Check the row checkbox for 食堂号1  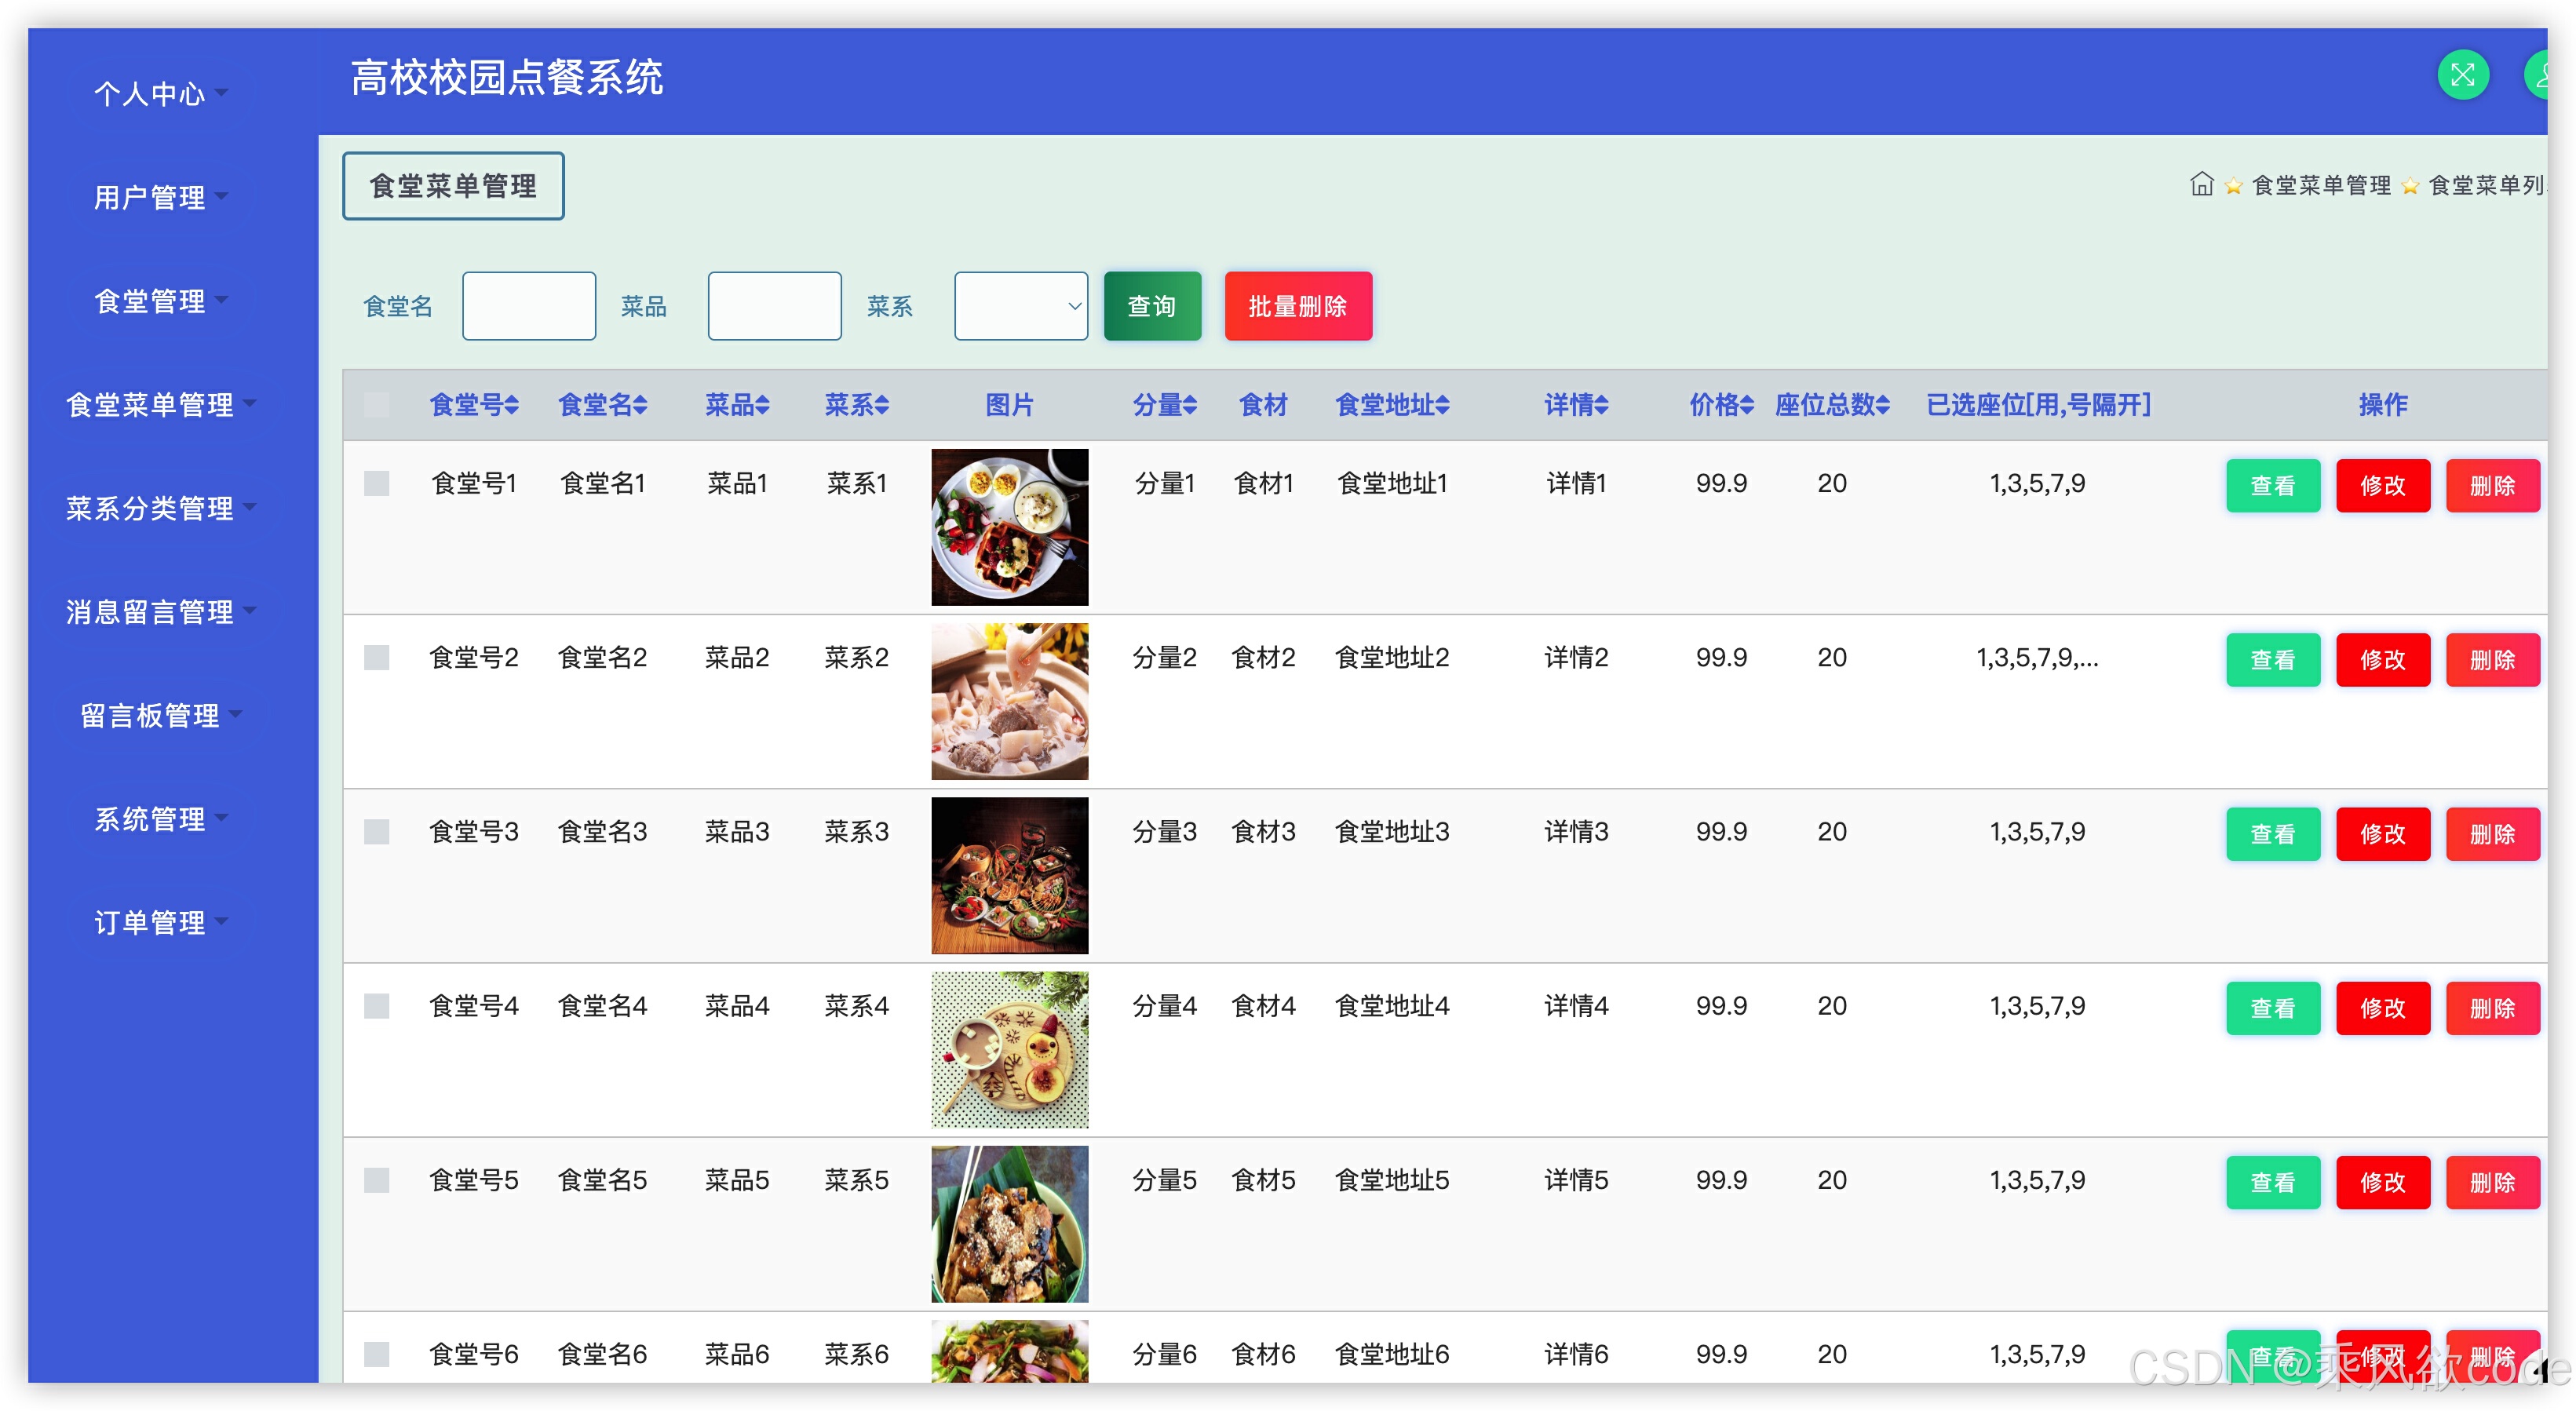click(377, 484)
